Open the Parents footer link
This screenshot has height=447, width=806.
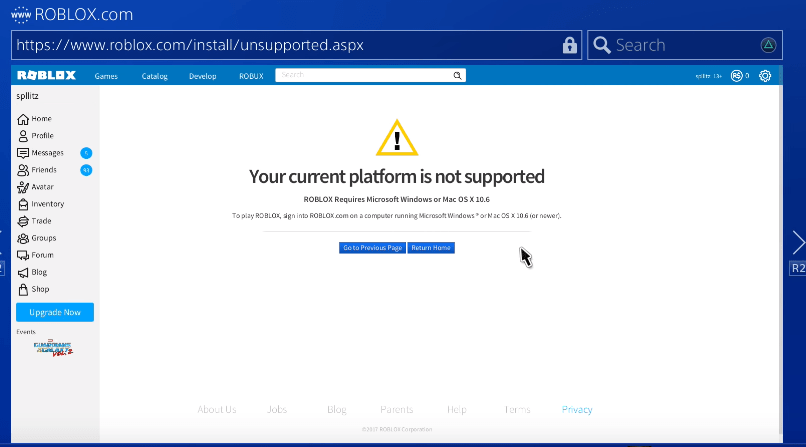point(396,409)
